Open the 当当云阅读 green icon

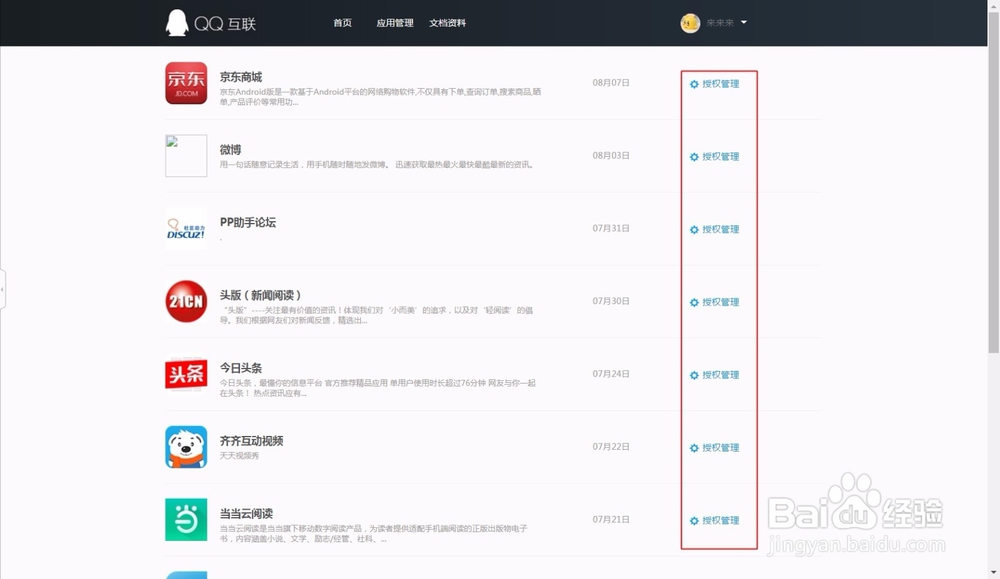pos(186,520)
